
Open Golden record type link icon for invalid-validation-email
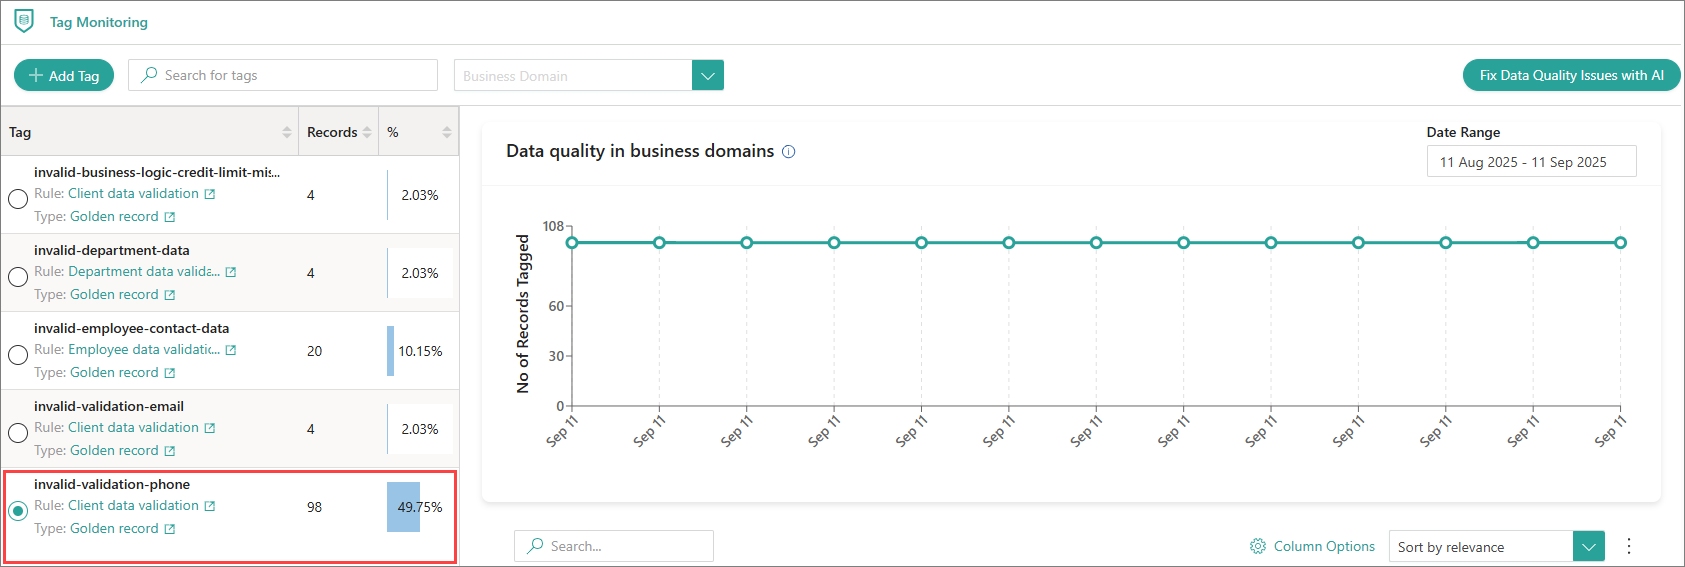coord(170,451)
